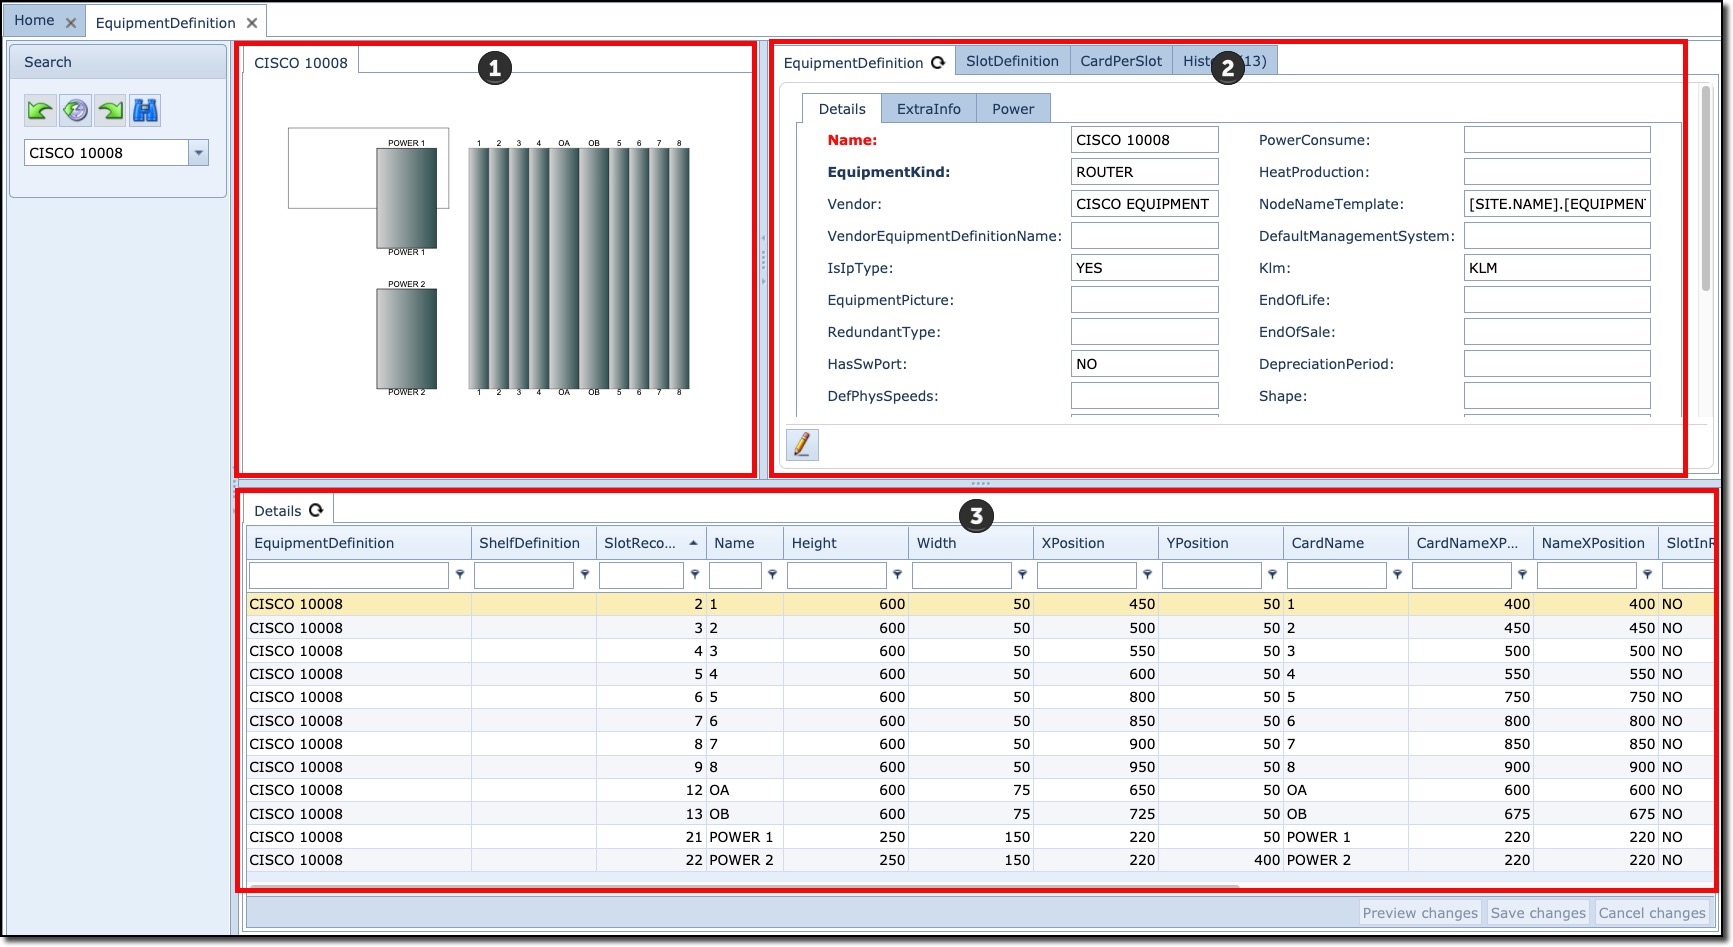Screen dimensions: 1733x947
Task: Click the Preview changes button
Action: coord(1419,913)
